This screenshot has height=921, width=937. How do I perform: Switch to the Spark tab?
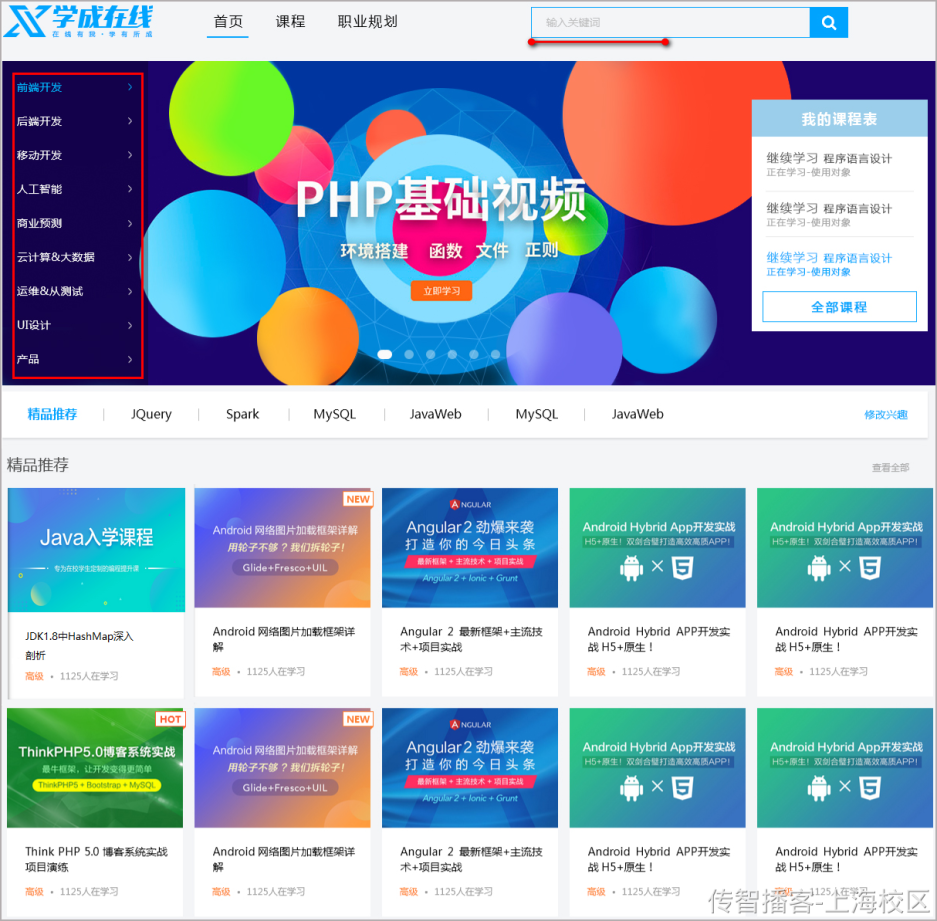[x=243, y=414]
